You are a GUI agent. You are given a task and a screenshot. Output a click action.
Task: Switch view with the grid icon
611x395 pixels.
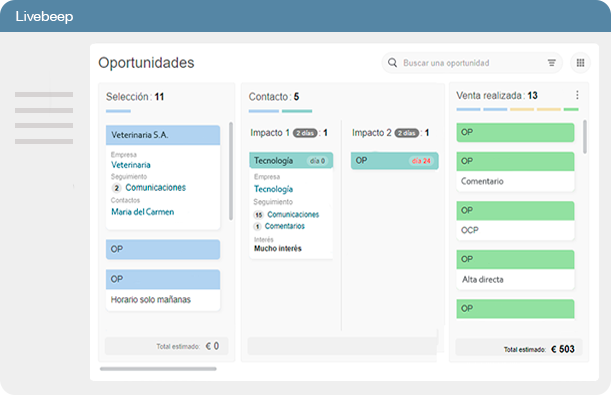580,63
